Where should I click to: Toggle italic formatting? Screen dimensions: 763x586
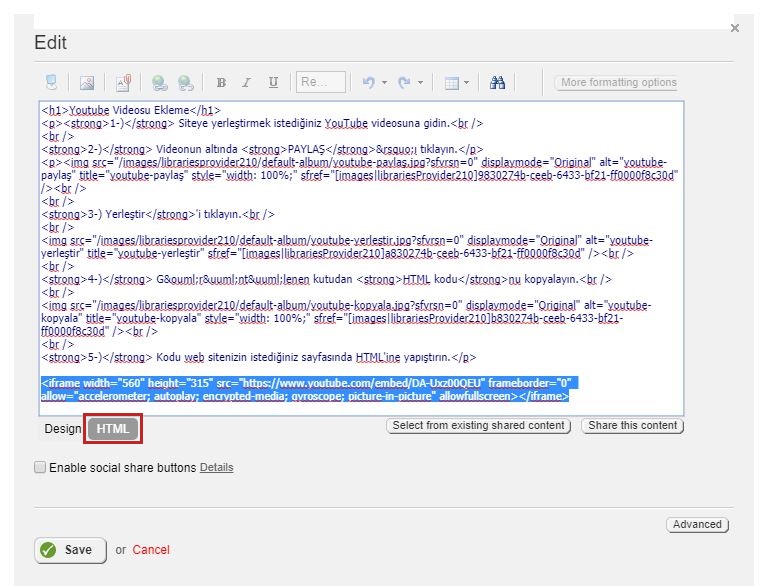(247, 83)
